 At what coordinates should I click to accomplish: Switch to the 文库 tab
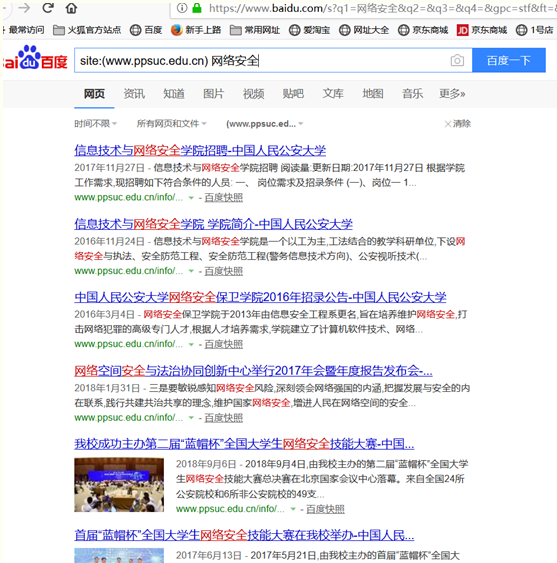(333, 94)
